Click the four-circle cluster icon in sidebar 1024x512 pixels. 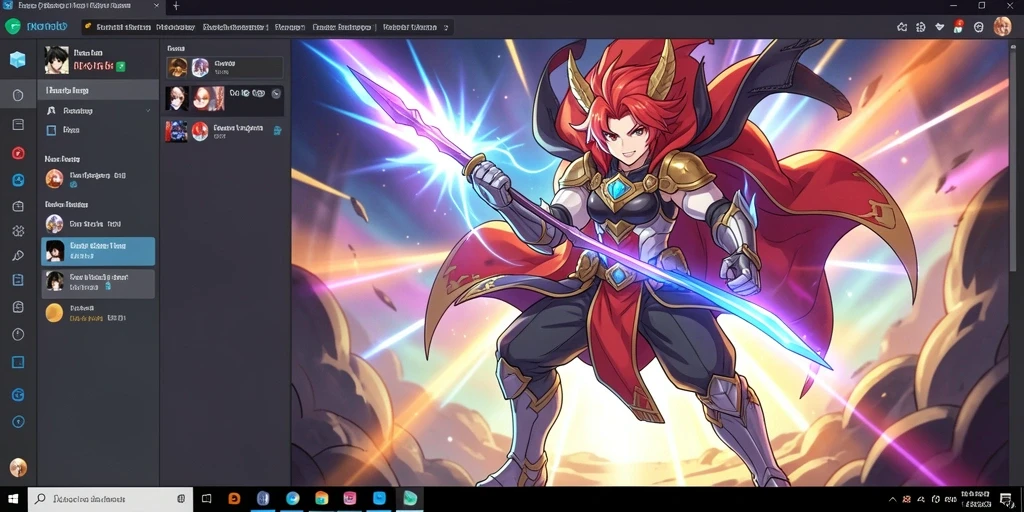[18, 231]
